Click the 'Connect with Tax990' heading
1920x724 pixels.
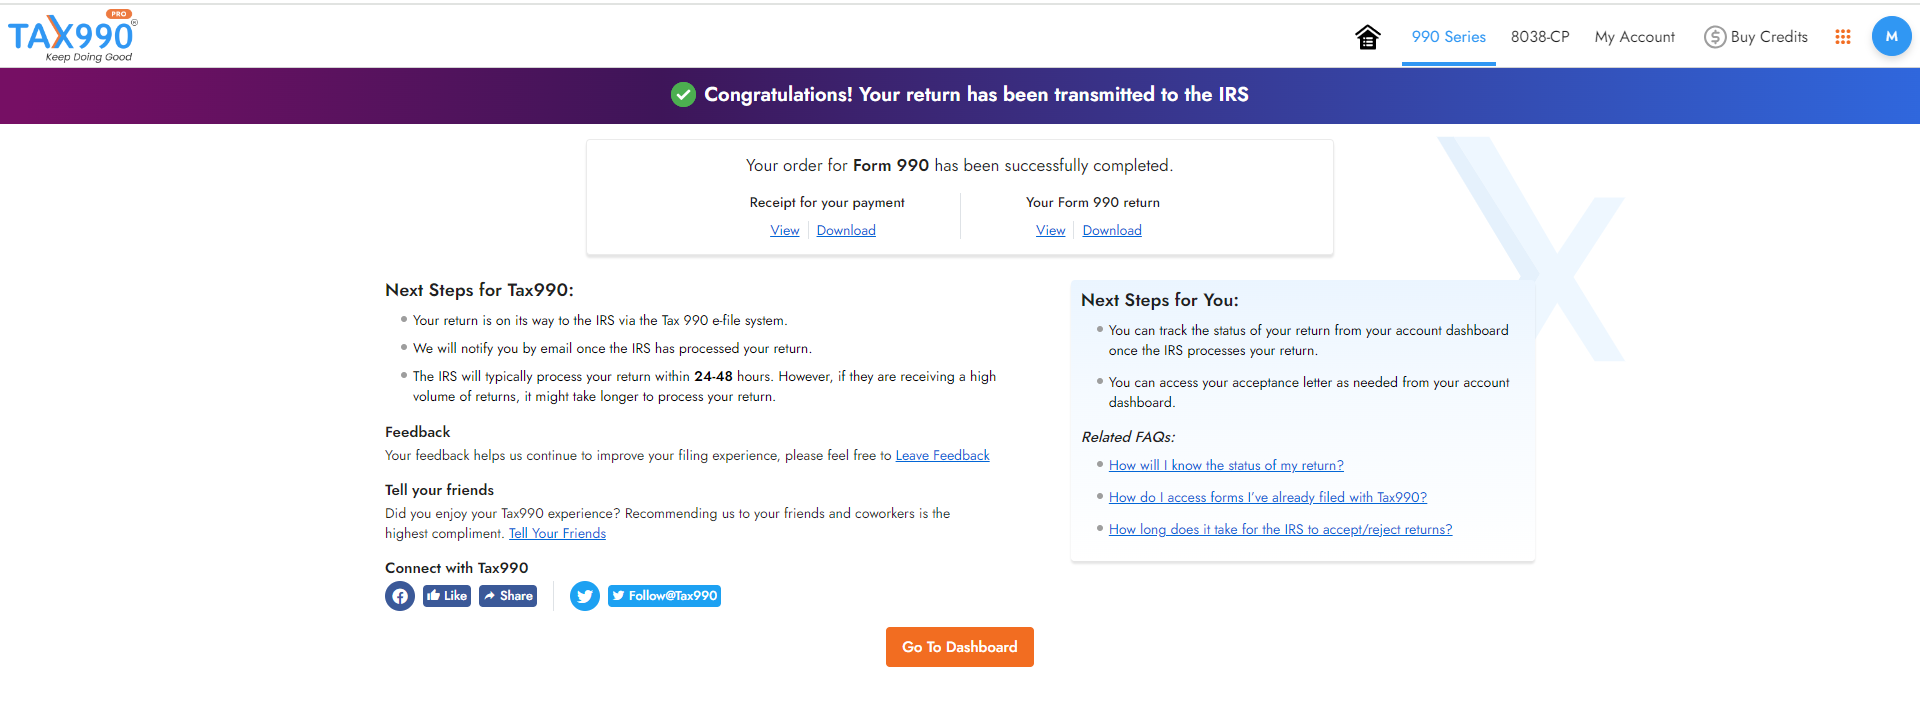pos(457,568)
